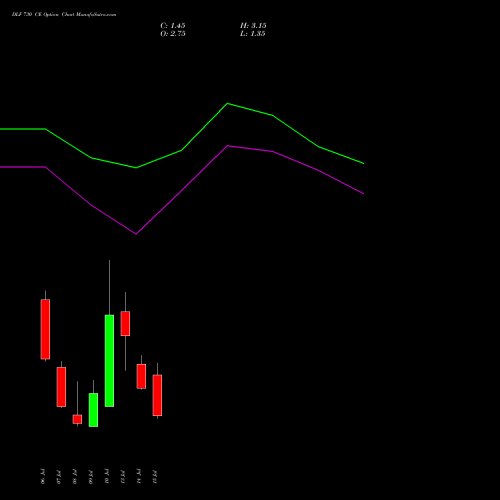Click the '08 Jul' date axis label
This screenshot has width=500, height=500.
click(x=75, y=476)
